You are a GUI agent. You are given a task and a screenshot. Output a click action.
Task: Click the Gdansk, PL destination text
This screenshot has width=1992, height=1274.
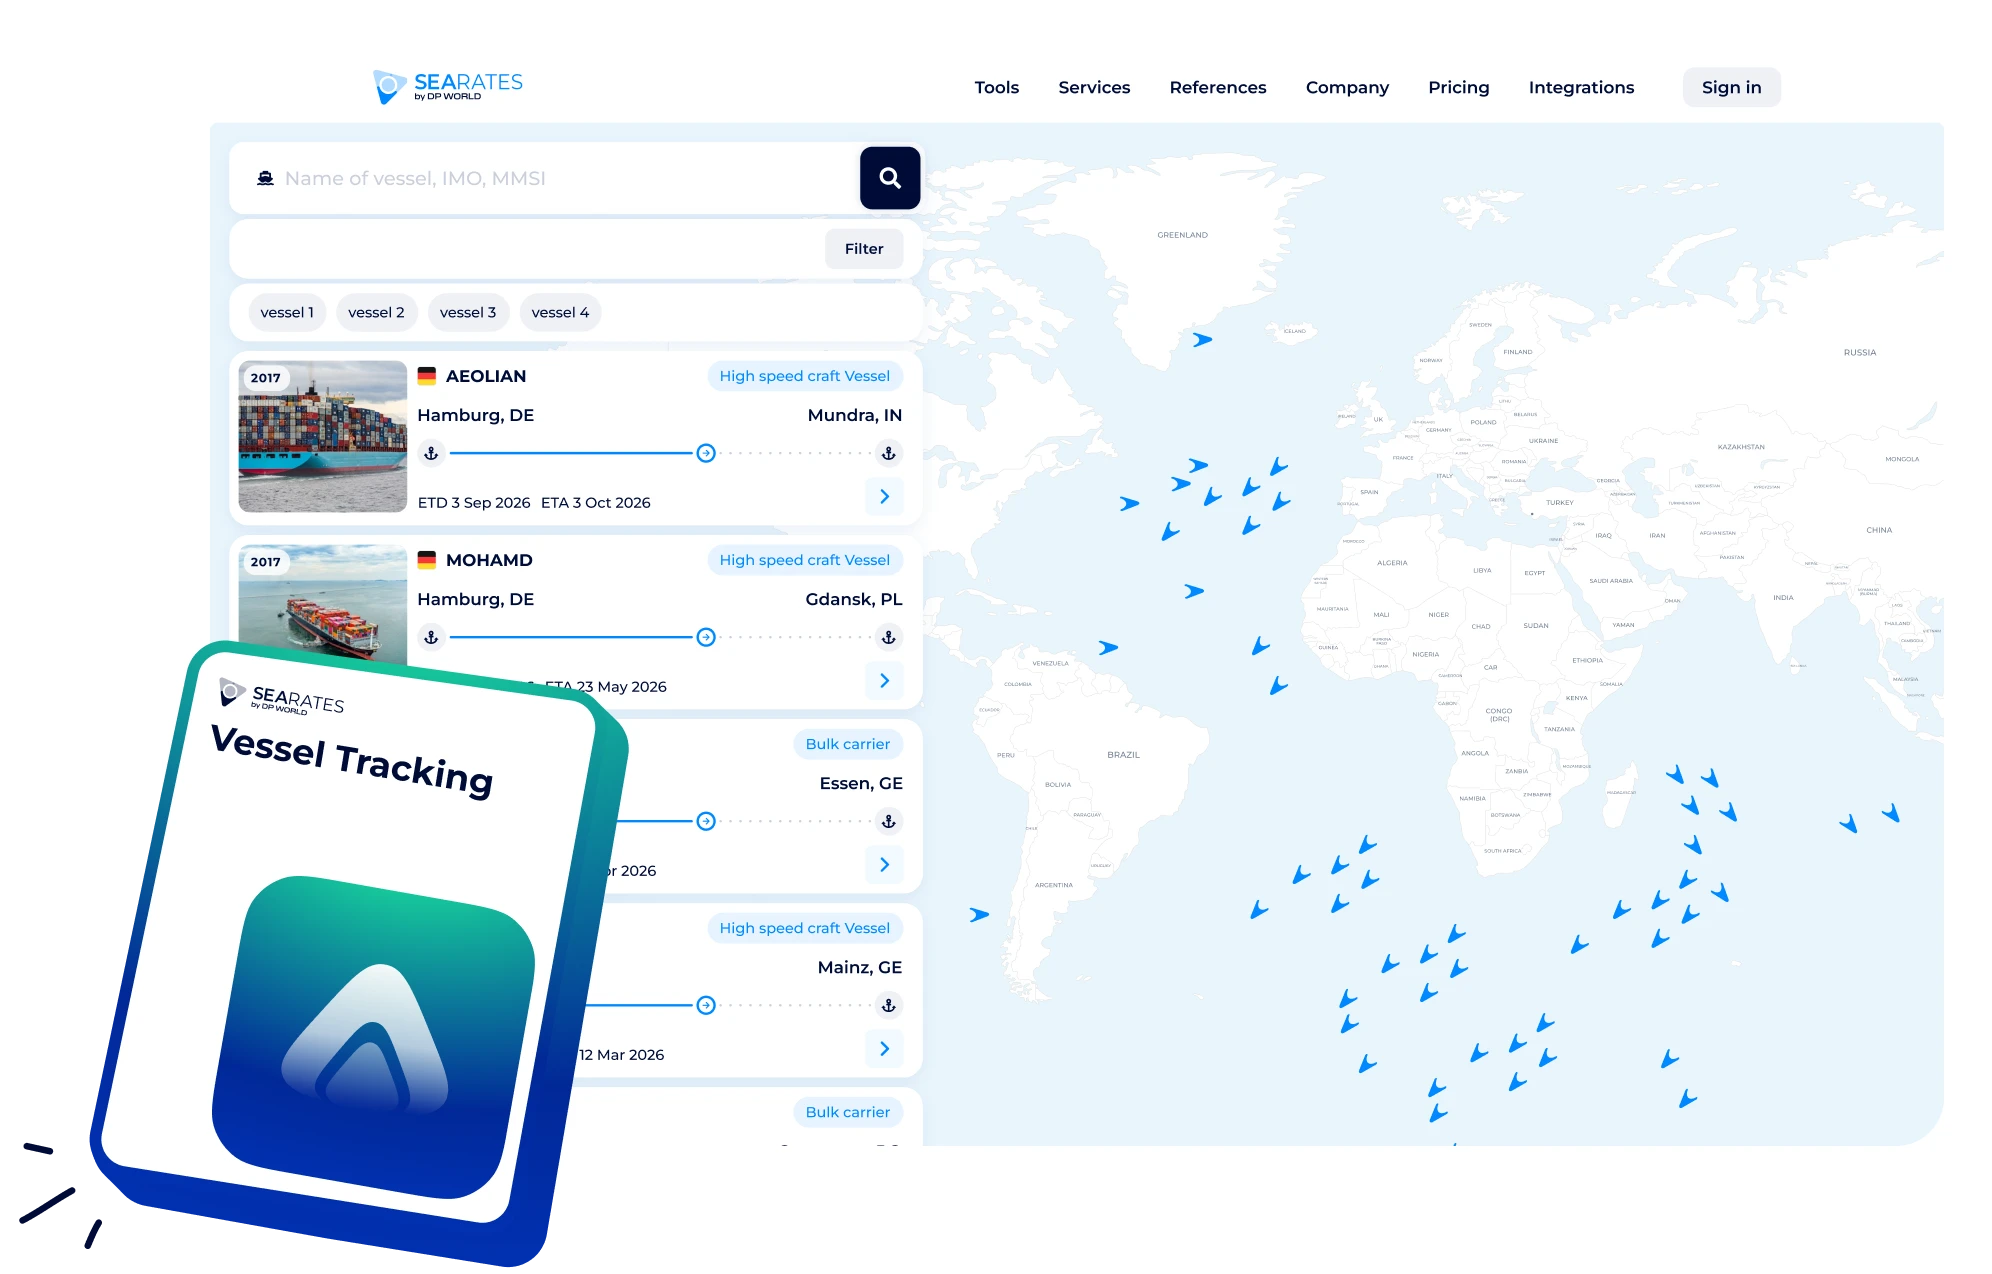click(854, 599)
